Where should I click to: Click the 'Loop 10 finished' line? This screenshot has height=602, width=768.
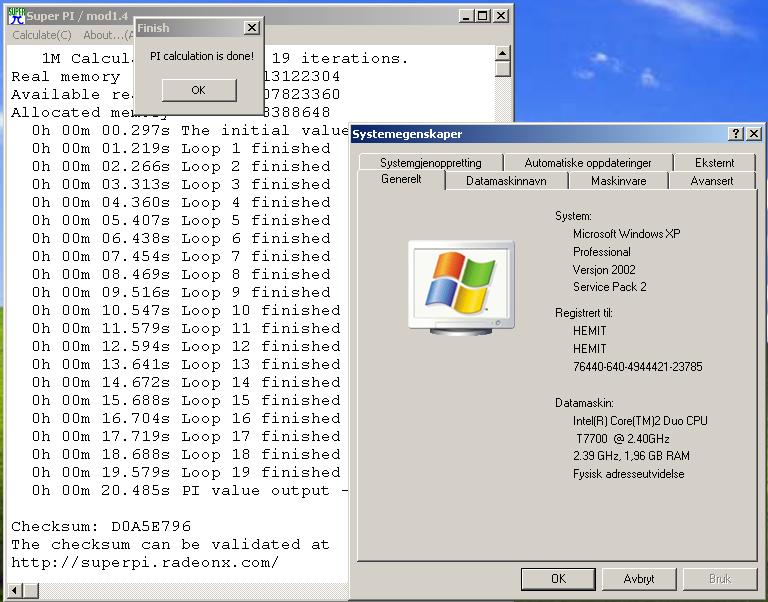point(186,311)
